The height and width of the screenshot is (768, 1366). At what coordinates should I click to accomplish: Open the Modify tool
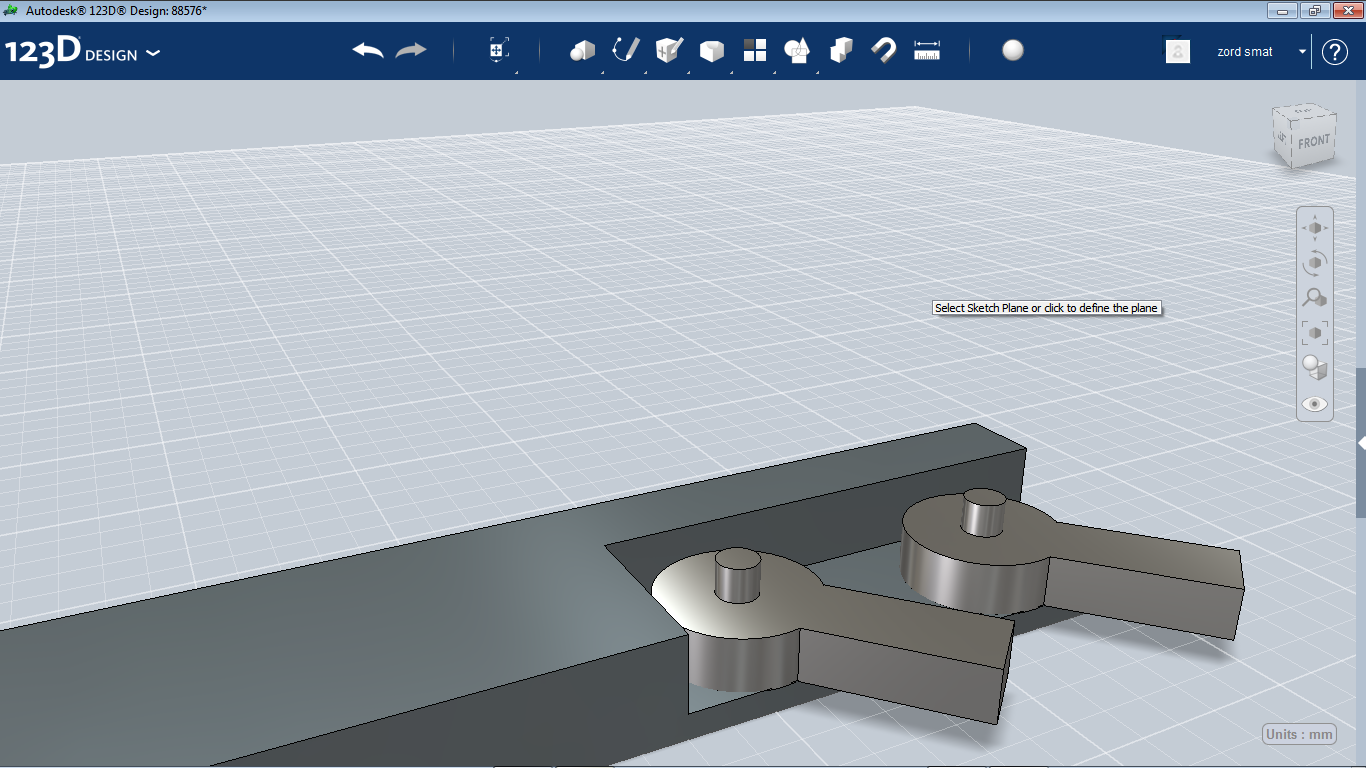click(x=712, y=51)
